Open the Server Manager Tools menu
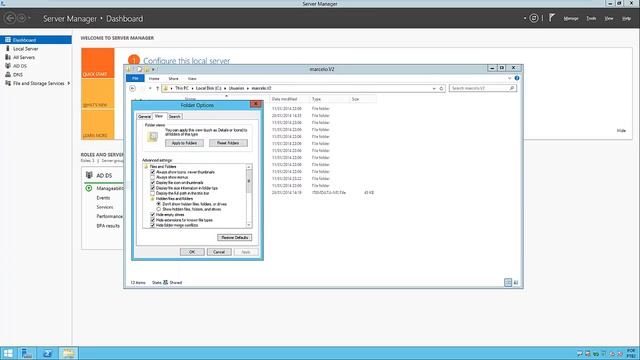640x360 pixels. coord(591,18)
